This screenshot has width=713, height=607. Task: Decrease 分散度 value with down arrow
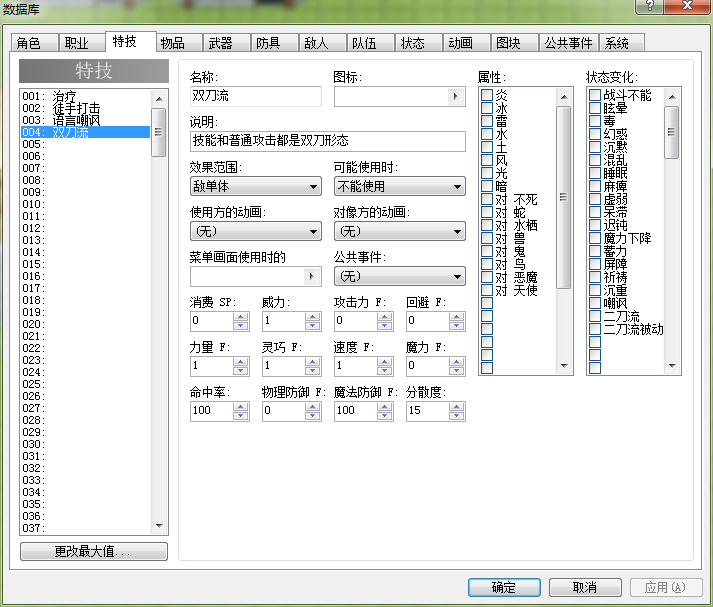click(x=457, y=415)
